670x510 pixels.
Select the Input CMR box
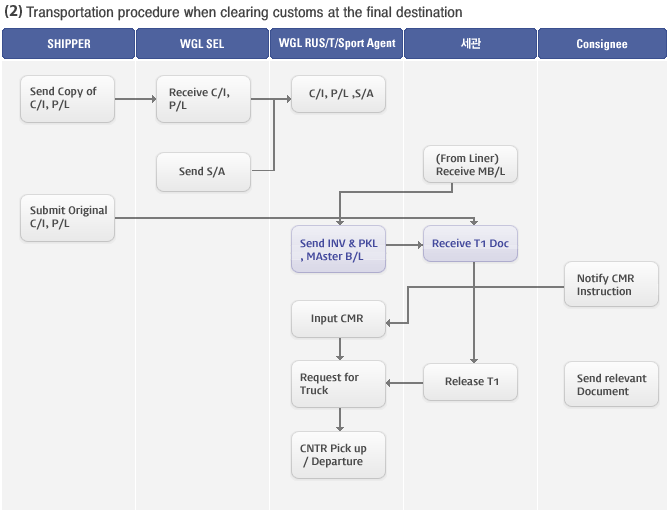pyautogui.click(x=338, y=319)
